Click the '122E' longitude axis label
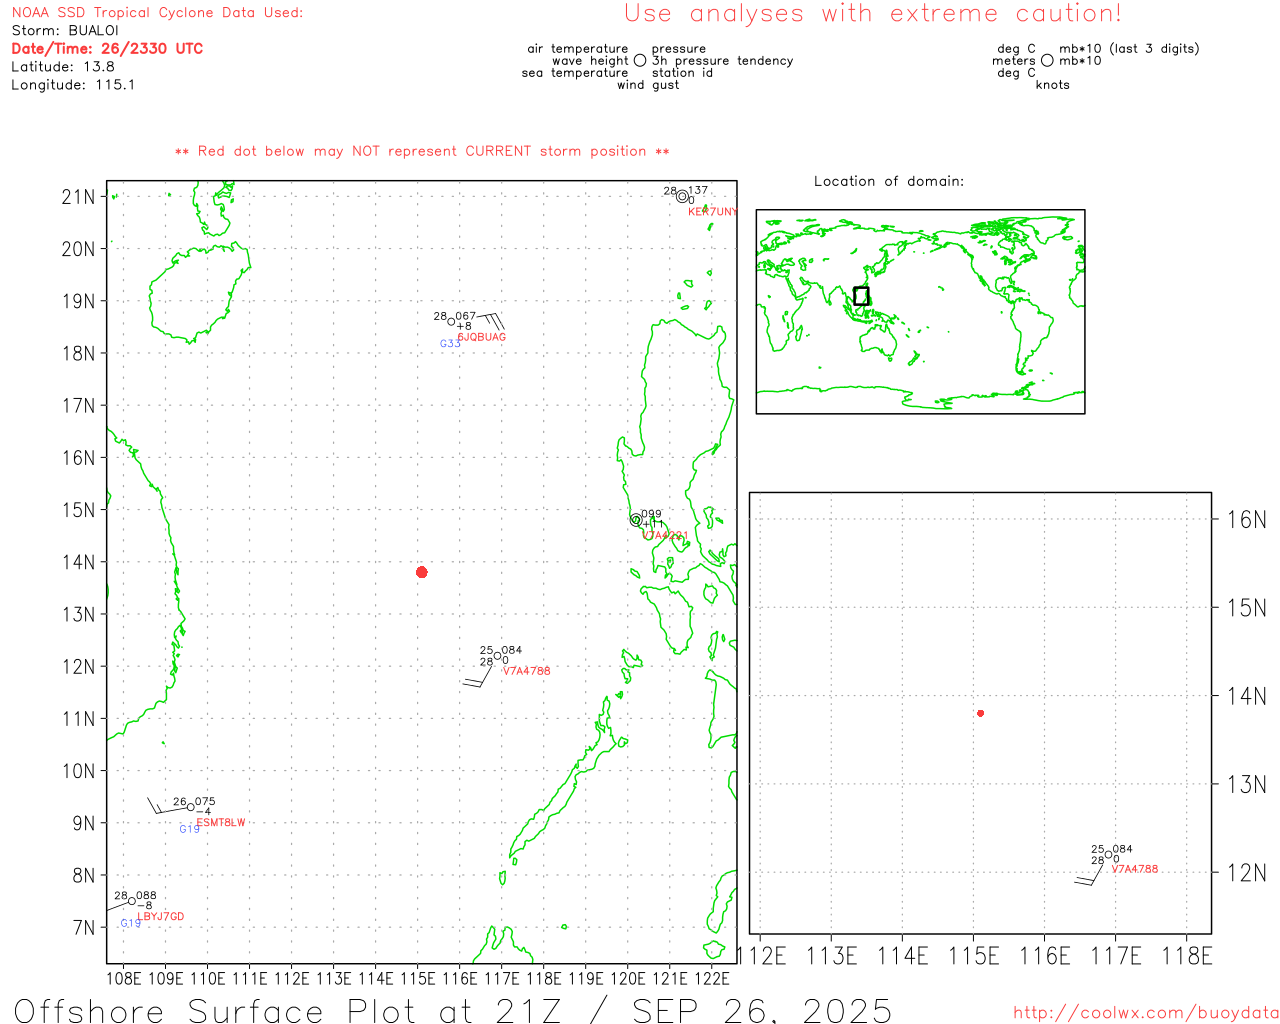This screenshot has width=1280, height=1024. click(x=713, y=979)
